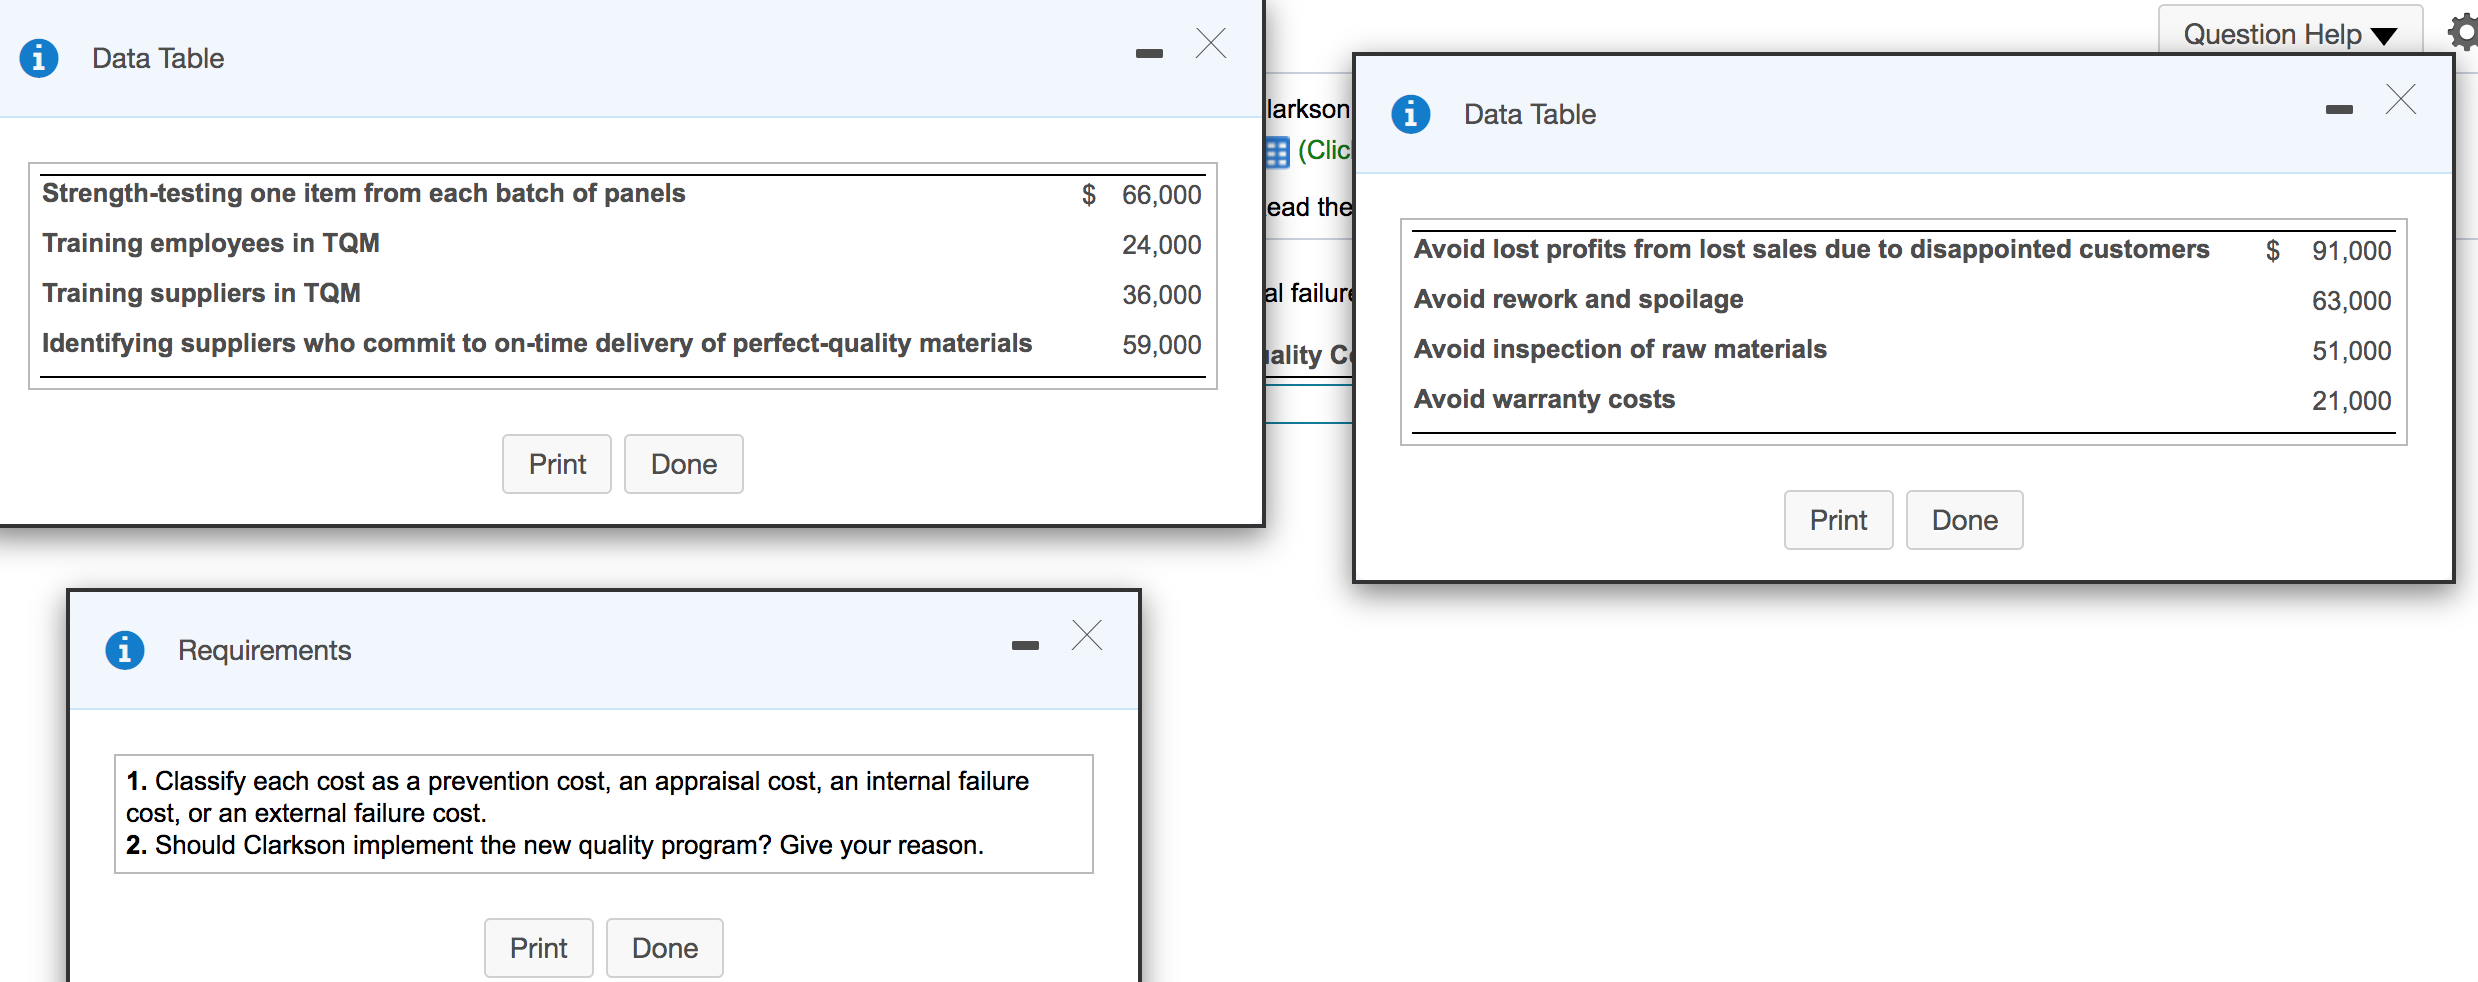The height and width of the screenshot is (982, 2478).
Task: Click the 21,000 value
Action: [x=2351, y=401]
